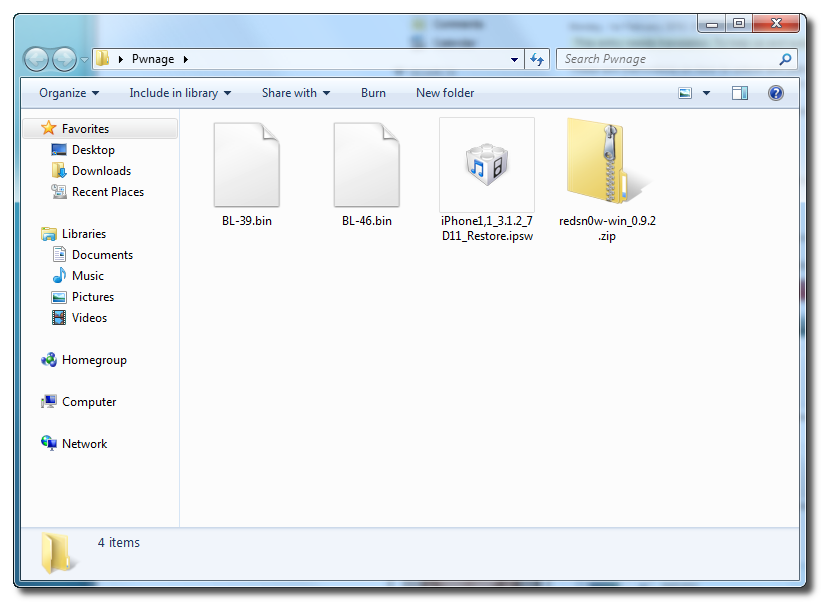Viewport: 821px width, 602px height.
Task: Click the Downloads folder icon
Action: click(59, 170)
